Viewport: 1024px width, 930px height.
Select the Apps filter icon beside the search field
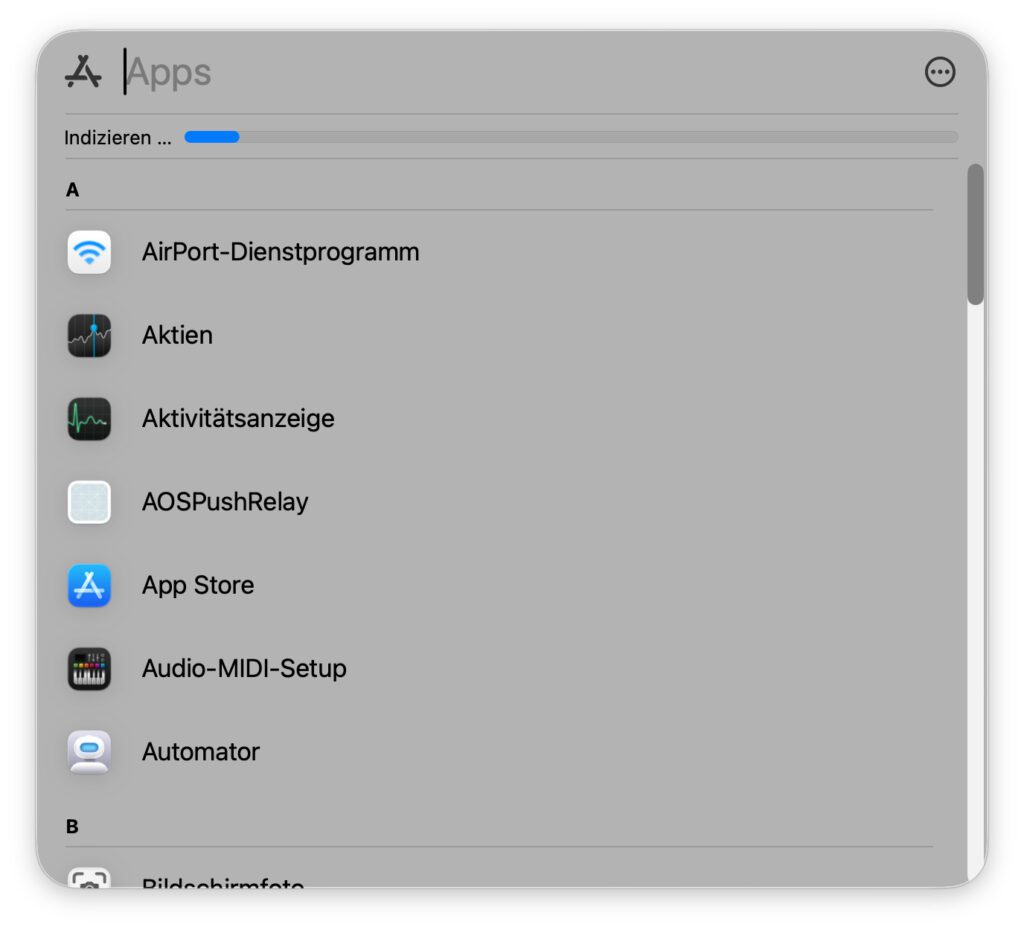[84, 71]
